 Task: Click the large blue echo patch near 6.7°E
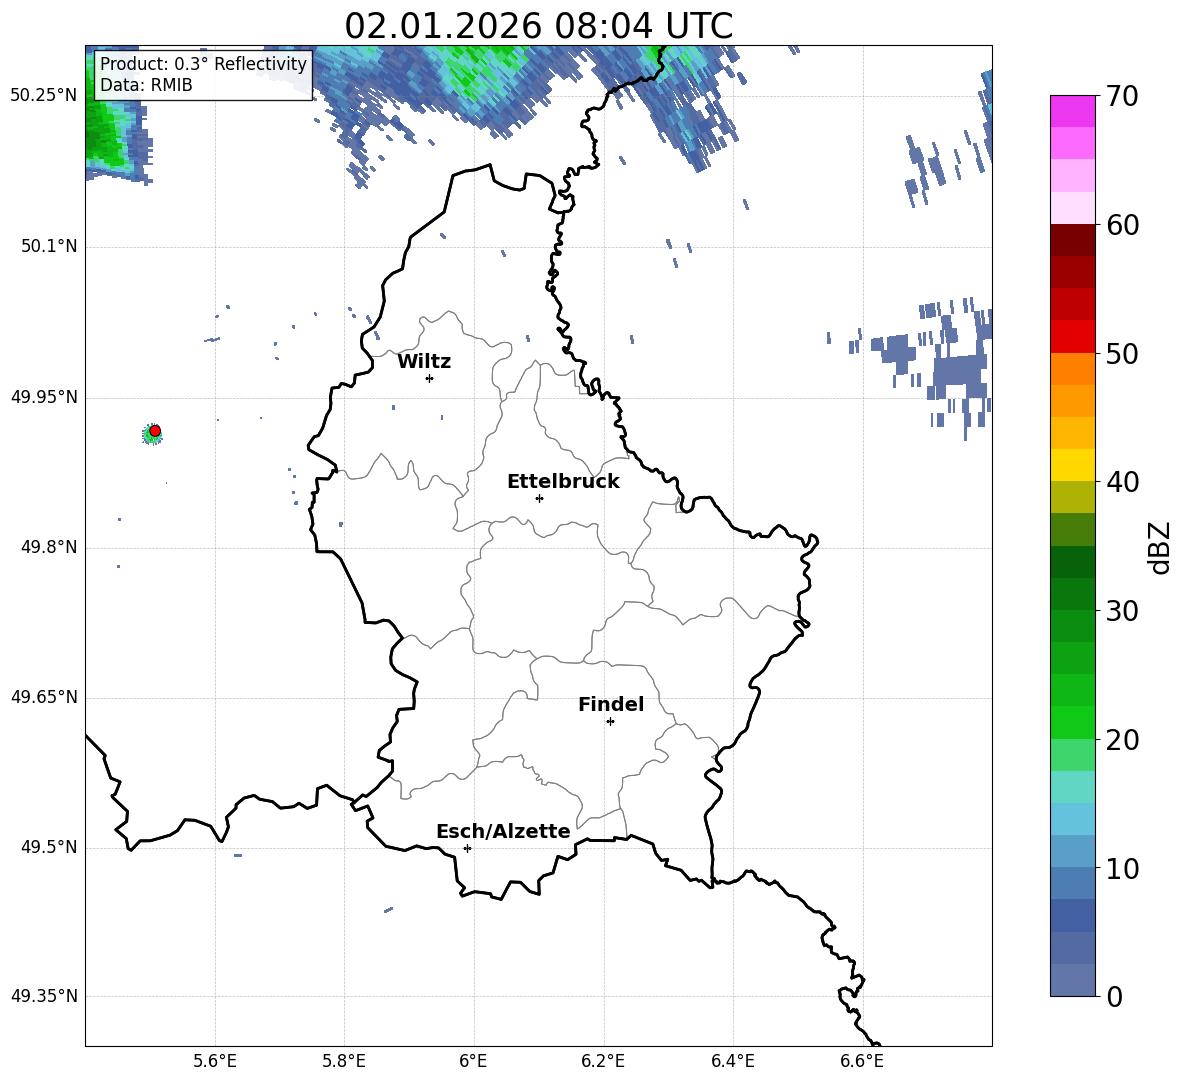[960, 371]
